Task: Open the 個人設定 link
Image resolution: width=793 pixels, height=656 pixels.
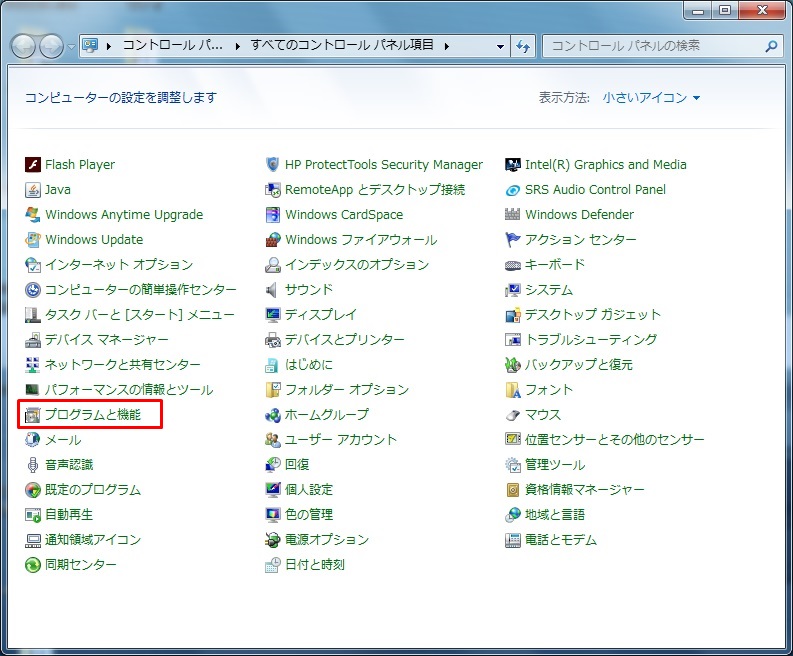Action: [309, 490]
